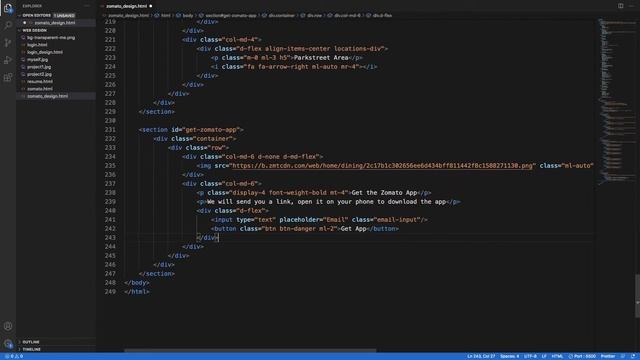The width and height of the screenshot is (640, 360).
Task: Click the 1 UNSAVED badge
Action: pos(64,16)
